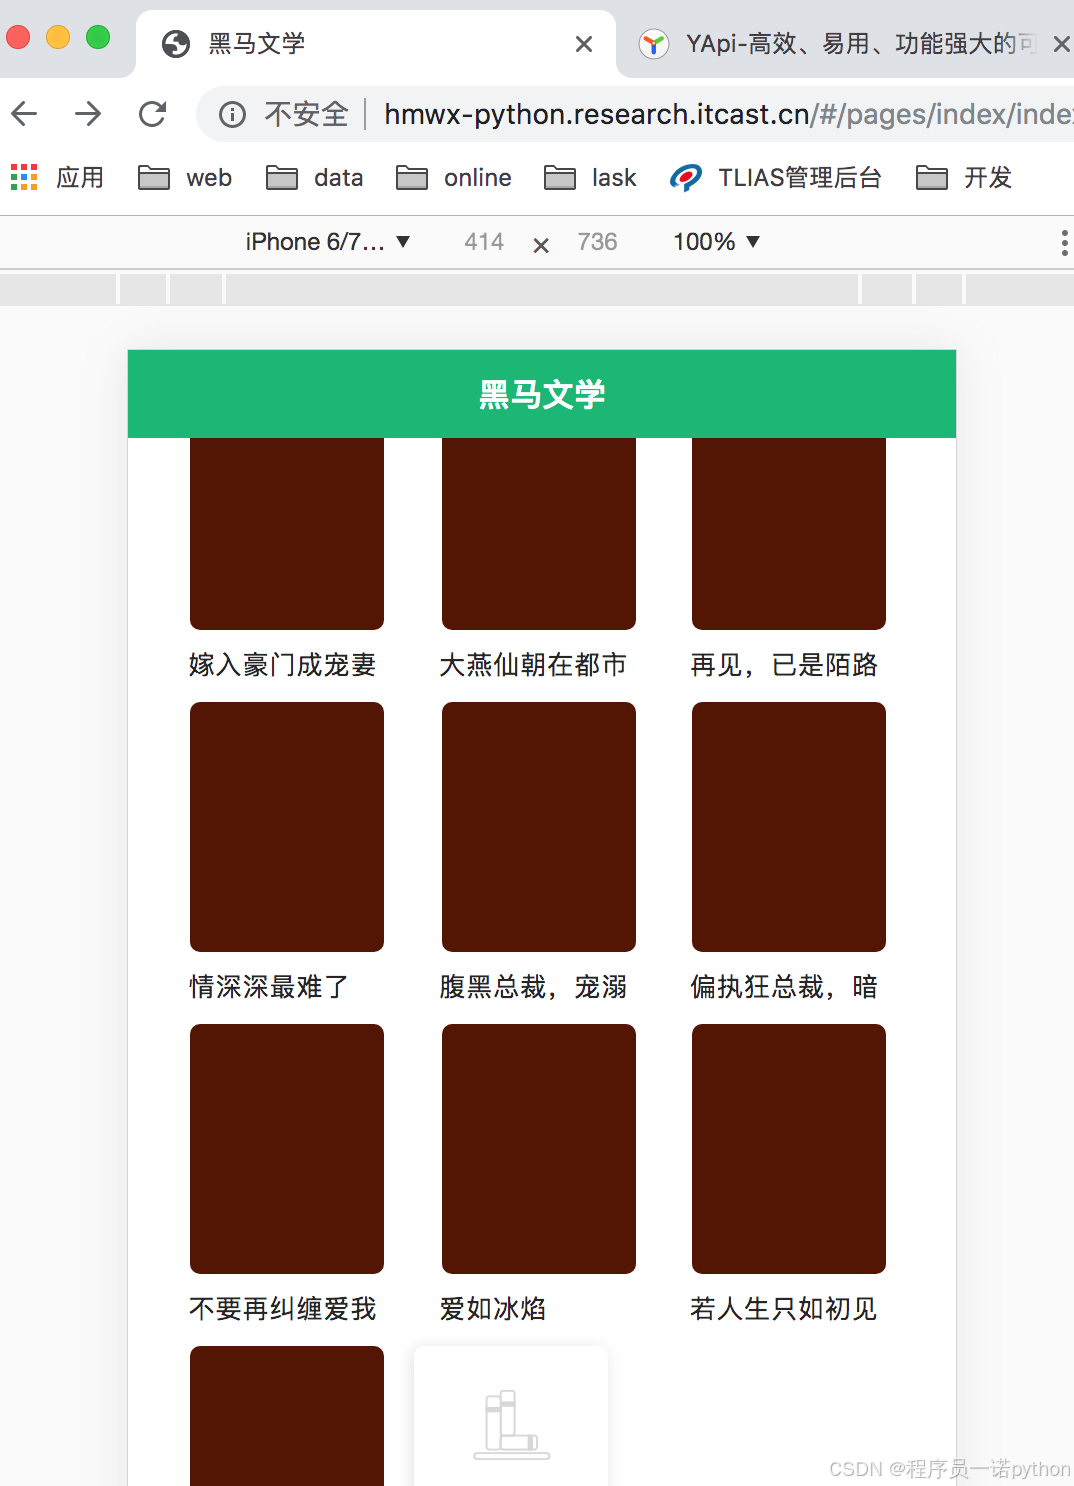This screenshot has height=1486, width=1074.
Task: Click the browser back arrow
Action: (24, 114)
